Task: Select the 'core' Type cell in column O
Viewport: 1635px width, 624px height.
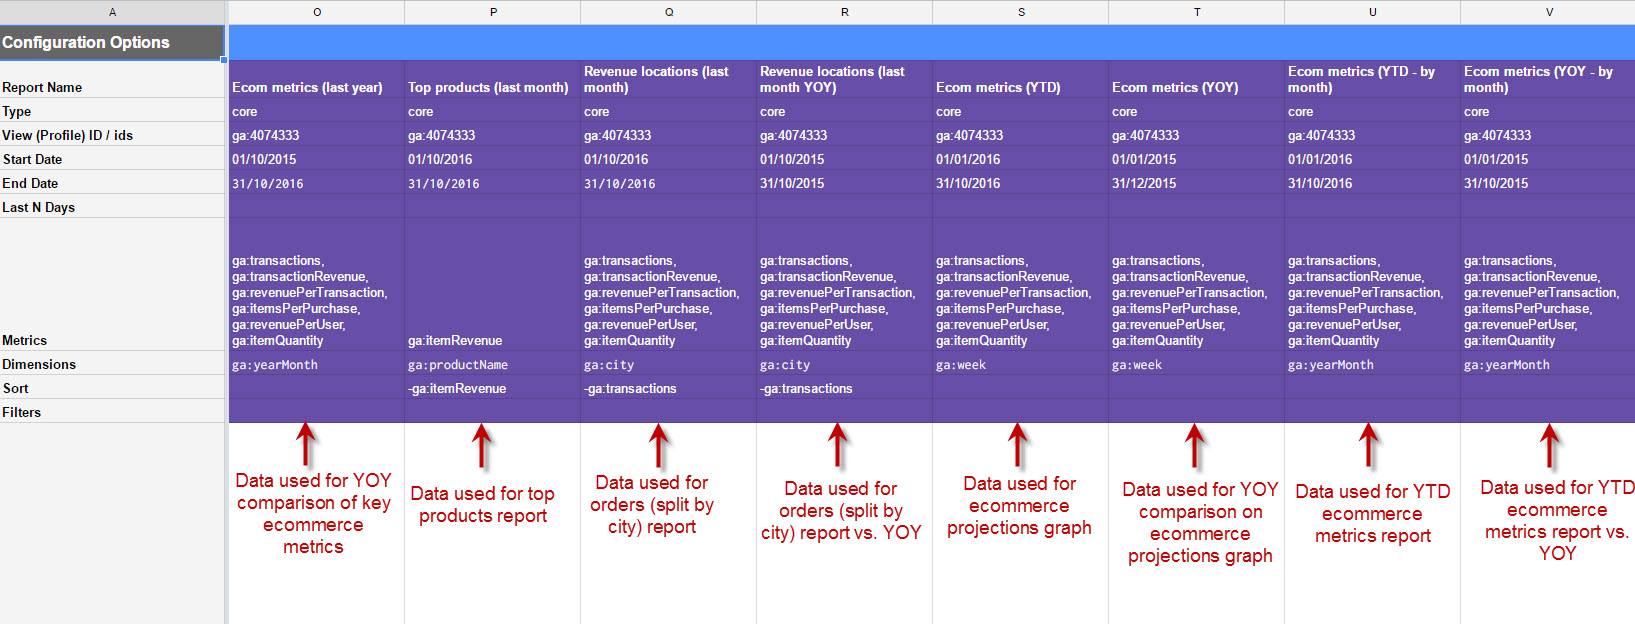Action: pos(317,111)
